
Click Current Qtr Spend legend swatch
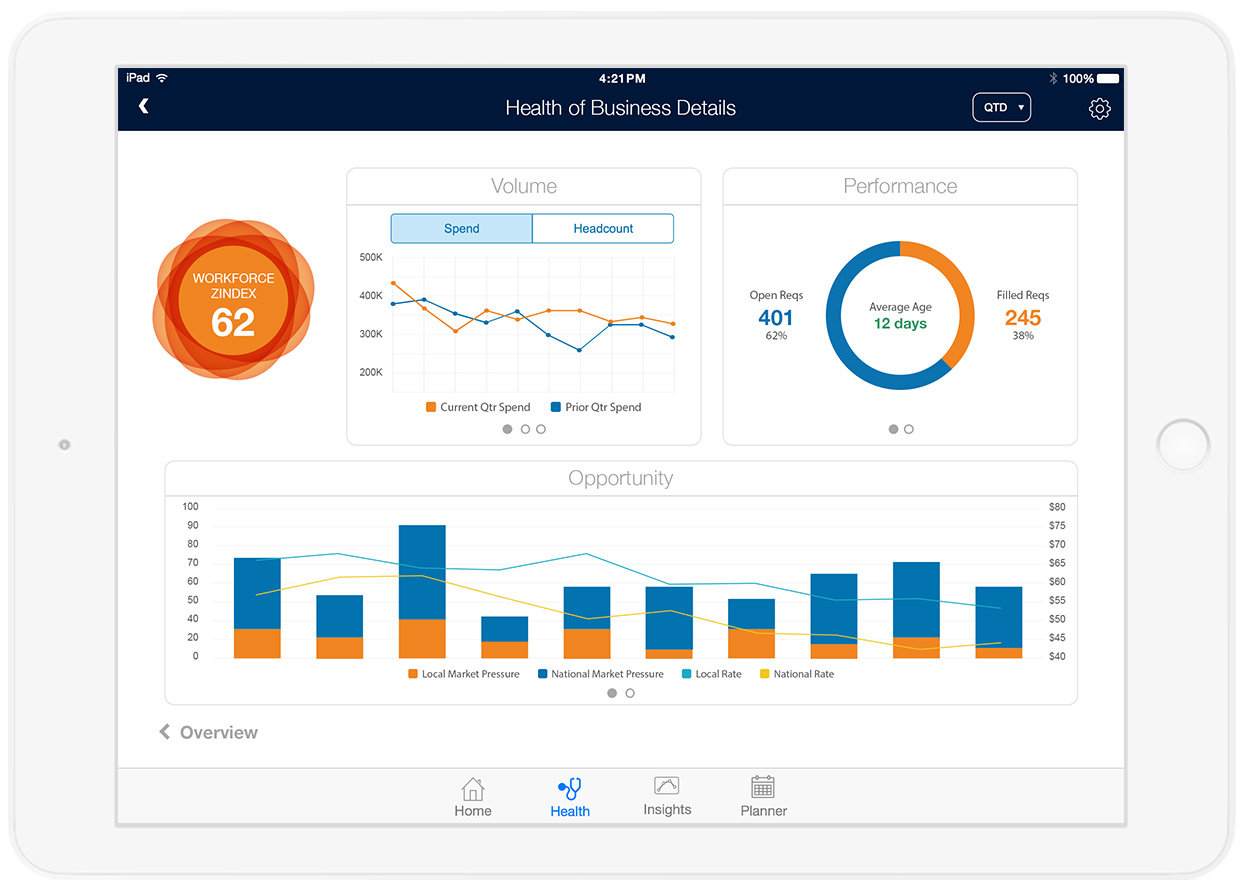click(431, 407)
